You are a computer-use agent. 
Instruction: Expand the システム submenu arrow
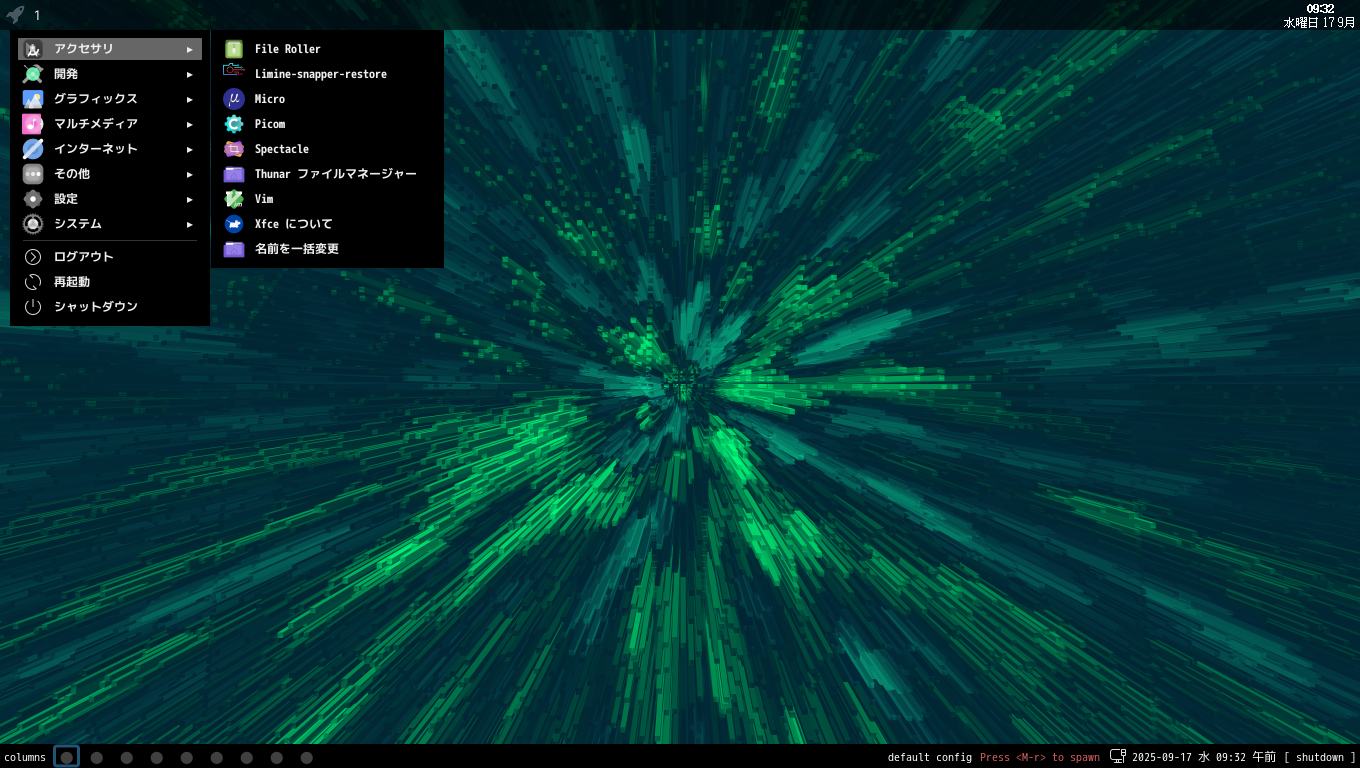[x=190, y=224]
